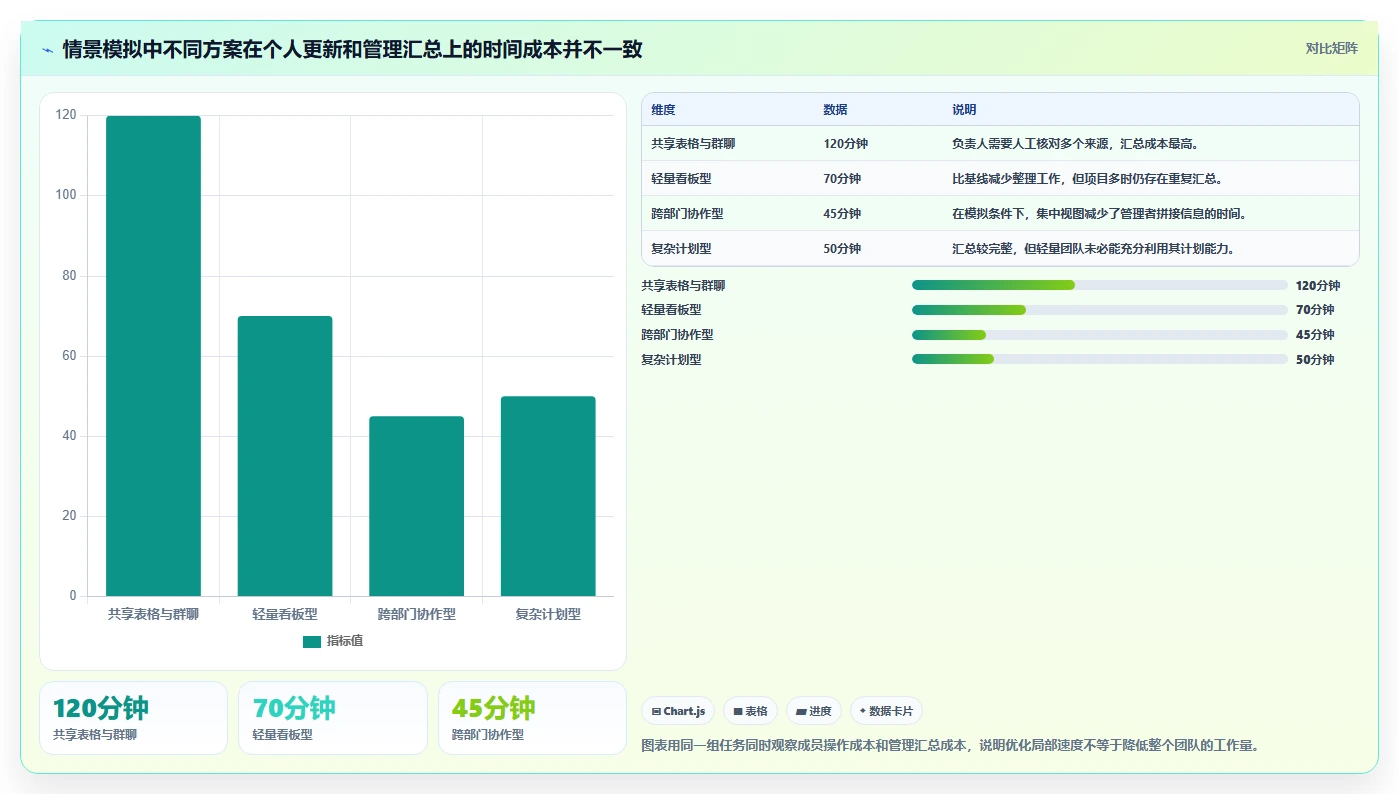This screenshot has height=794, width=1399.
Task: Click the 数据 table column header
Action: pos(835,110)
